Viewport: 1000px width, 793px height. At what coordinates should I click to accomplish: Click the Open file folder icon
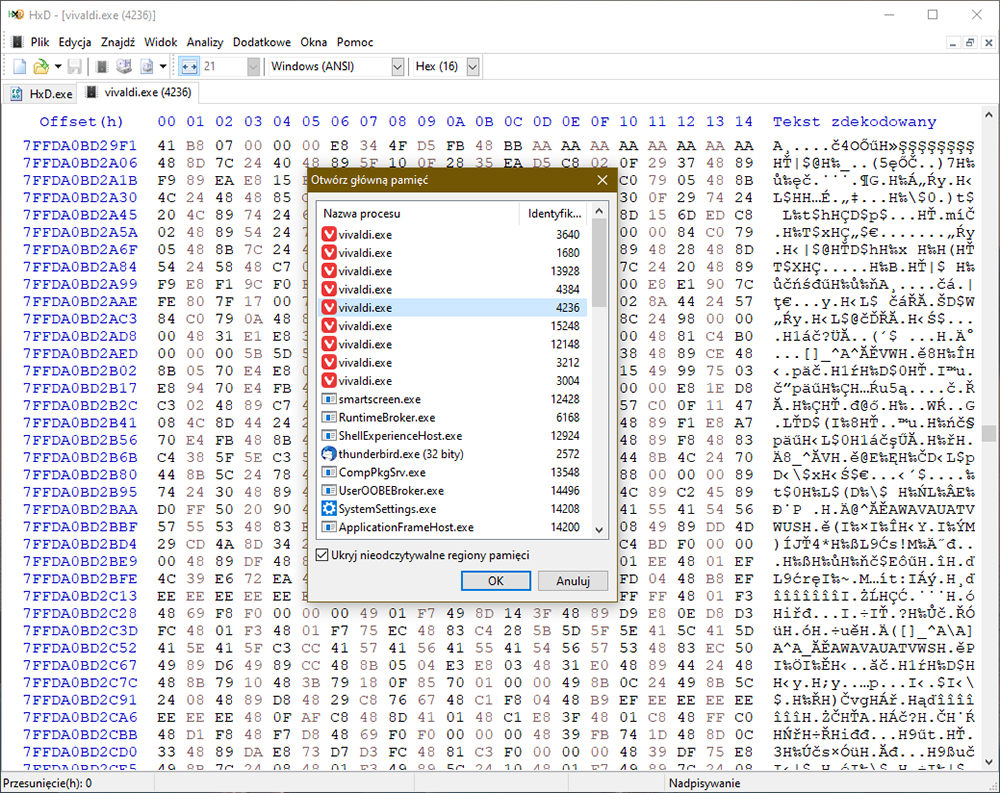(41, 66)
